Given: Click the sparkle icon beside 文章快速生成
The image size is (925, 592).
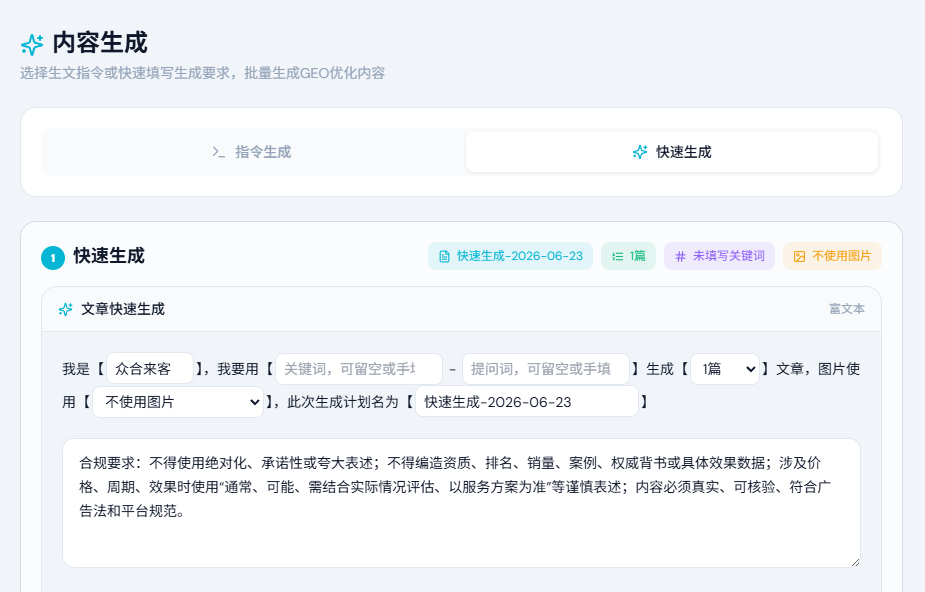Looking at the screenshot, I should [65, 309].
